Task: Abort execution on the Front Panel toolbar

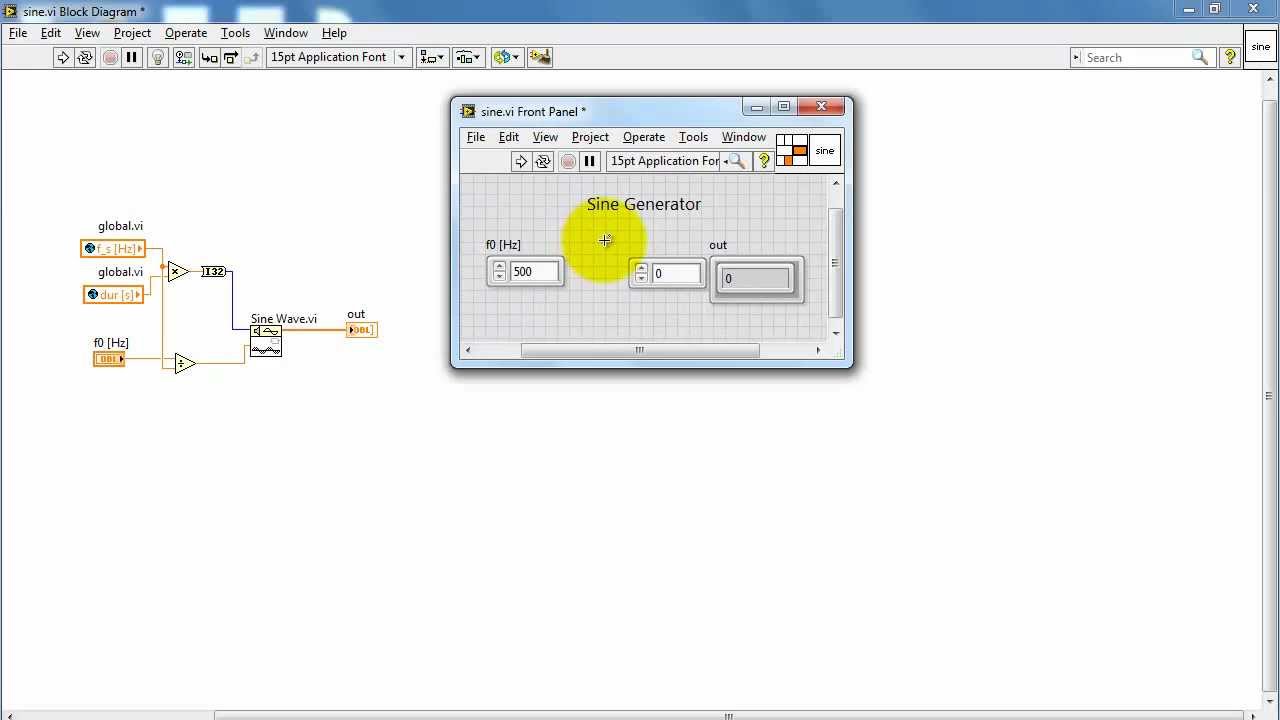Action: 568,161
